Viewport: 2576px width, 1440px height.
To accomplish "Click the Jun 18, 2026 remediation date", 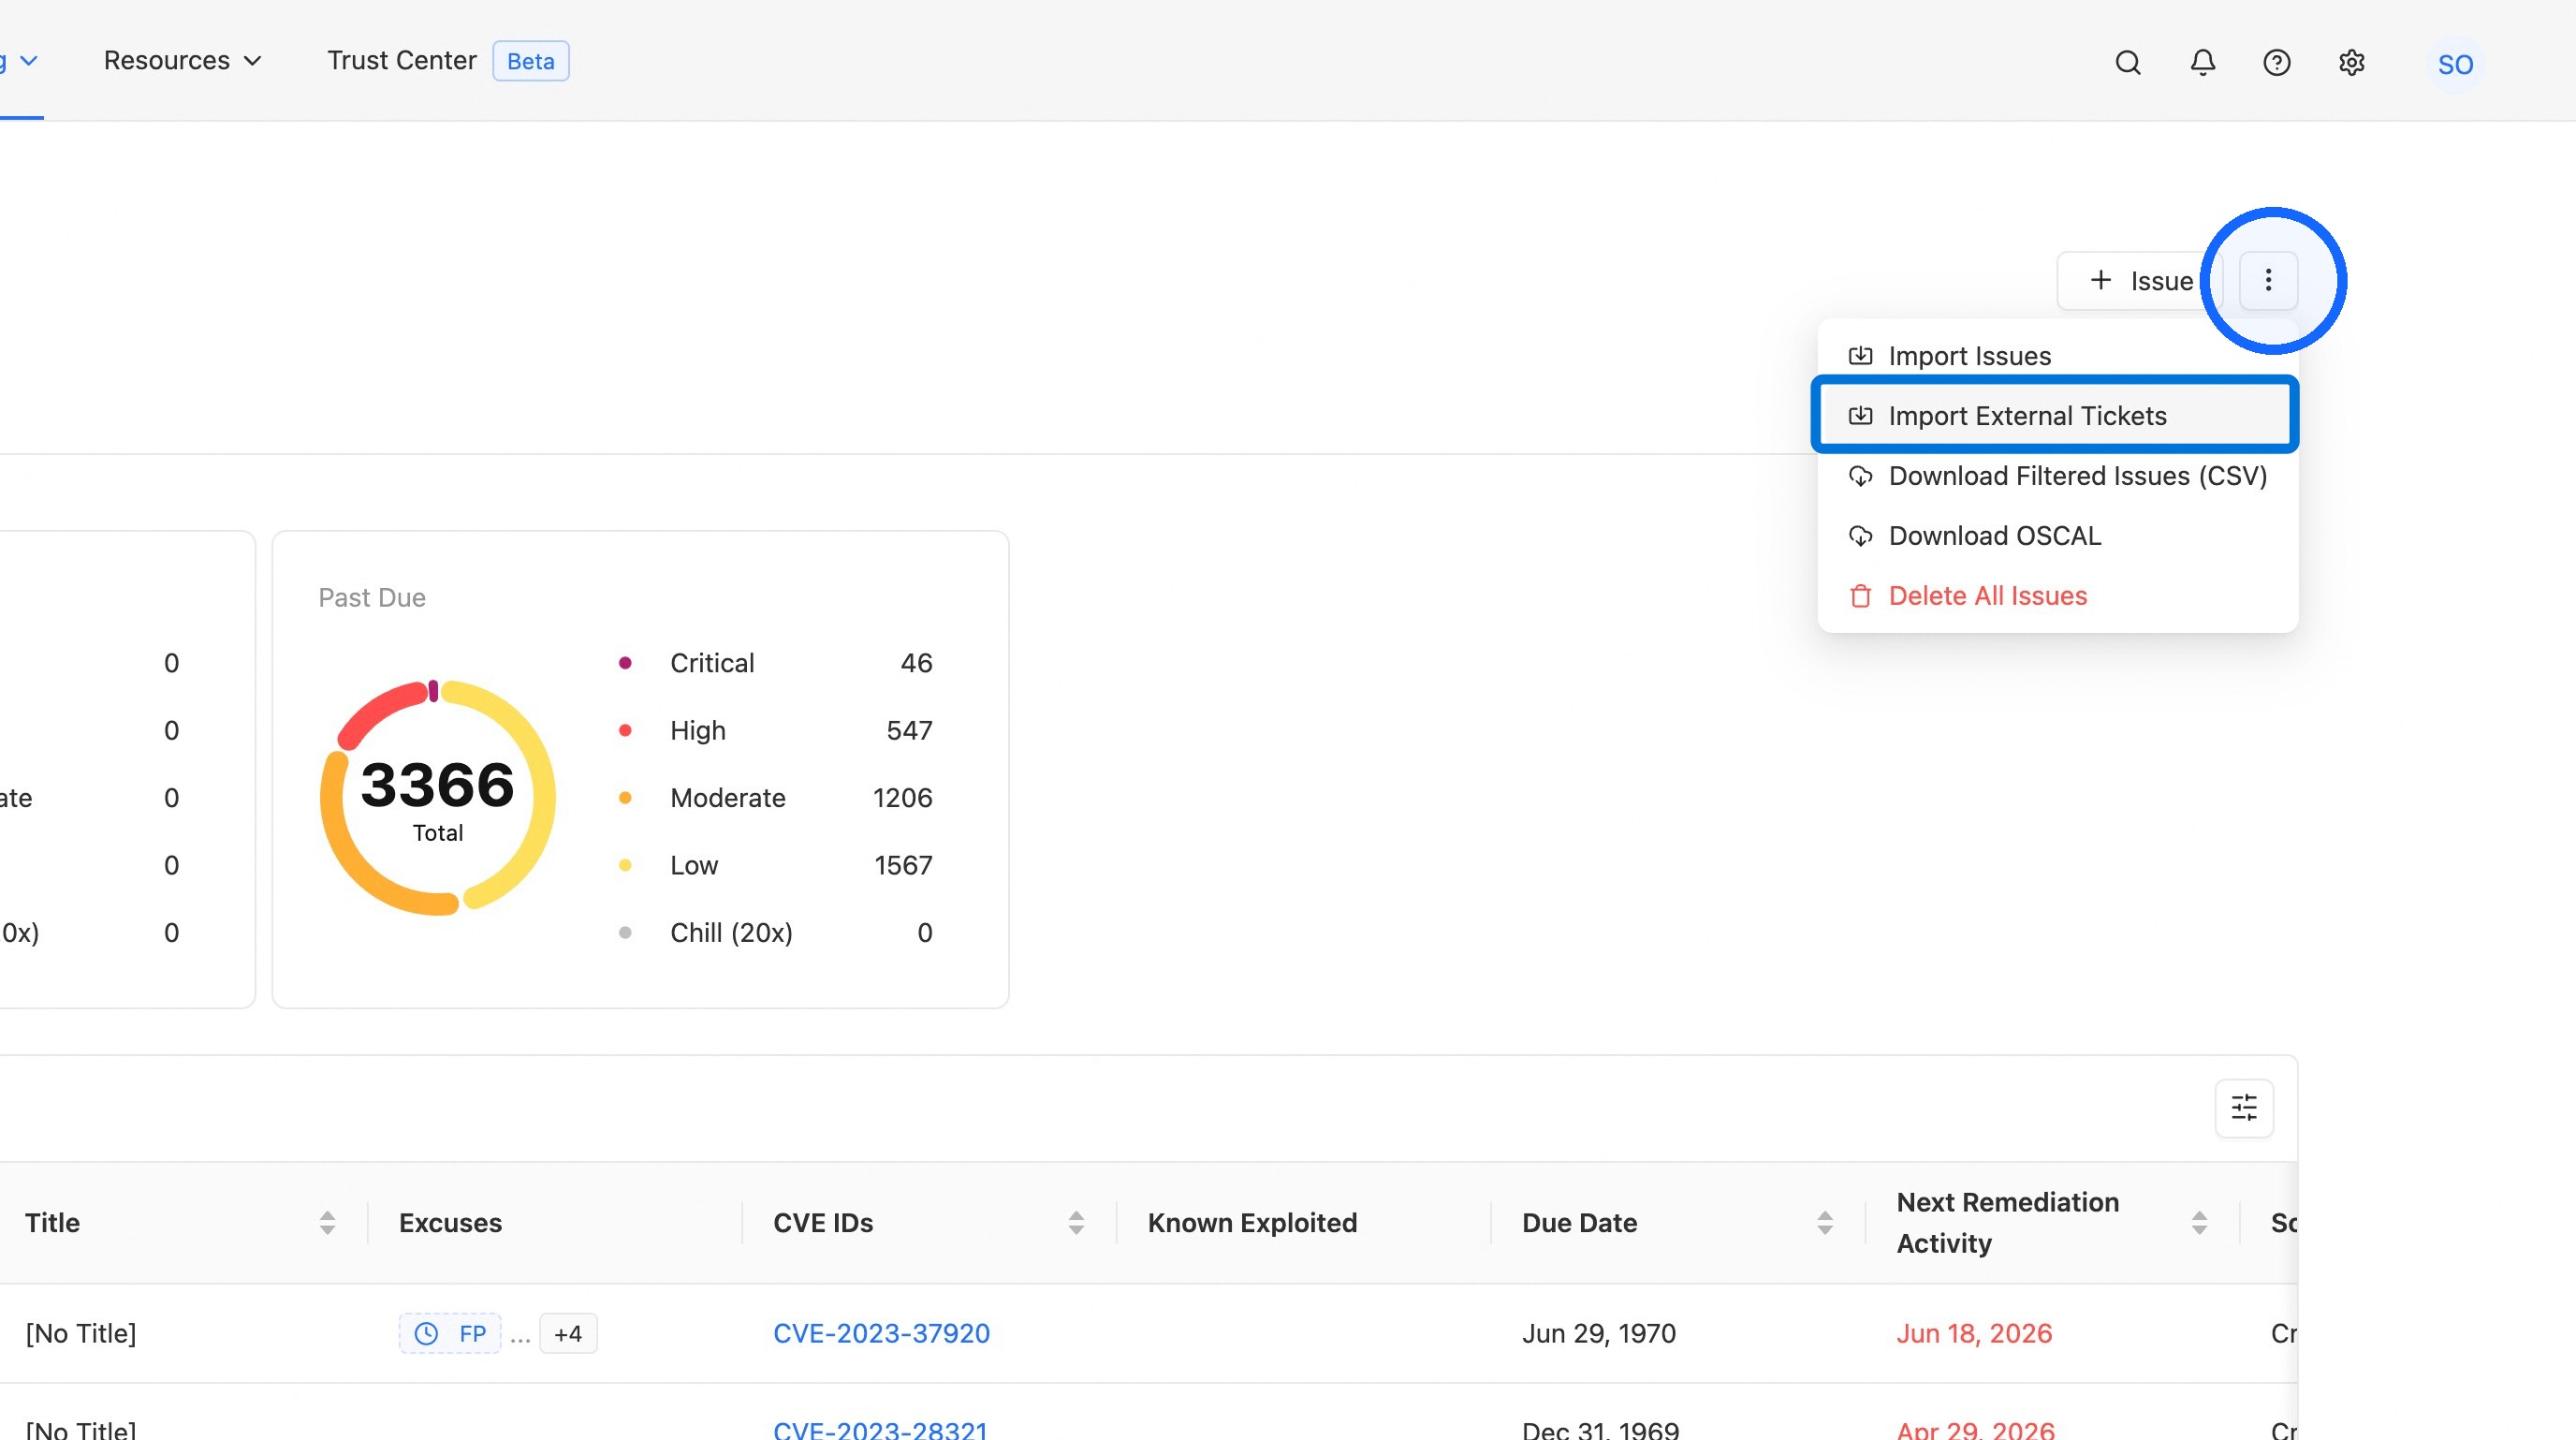I will (x=1974, y=1333).
